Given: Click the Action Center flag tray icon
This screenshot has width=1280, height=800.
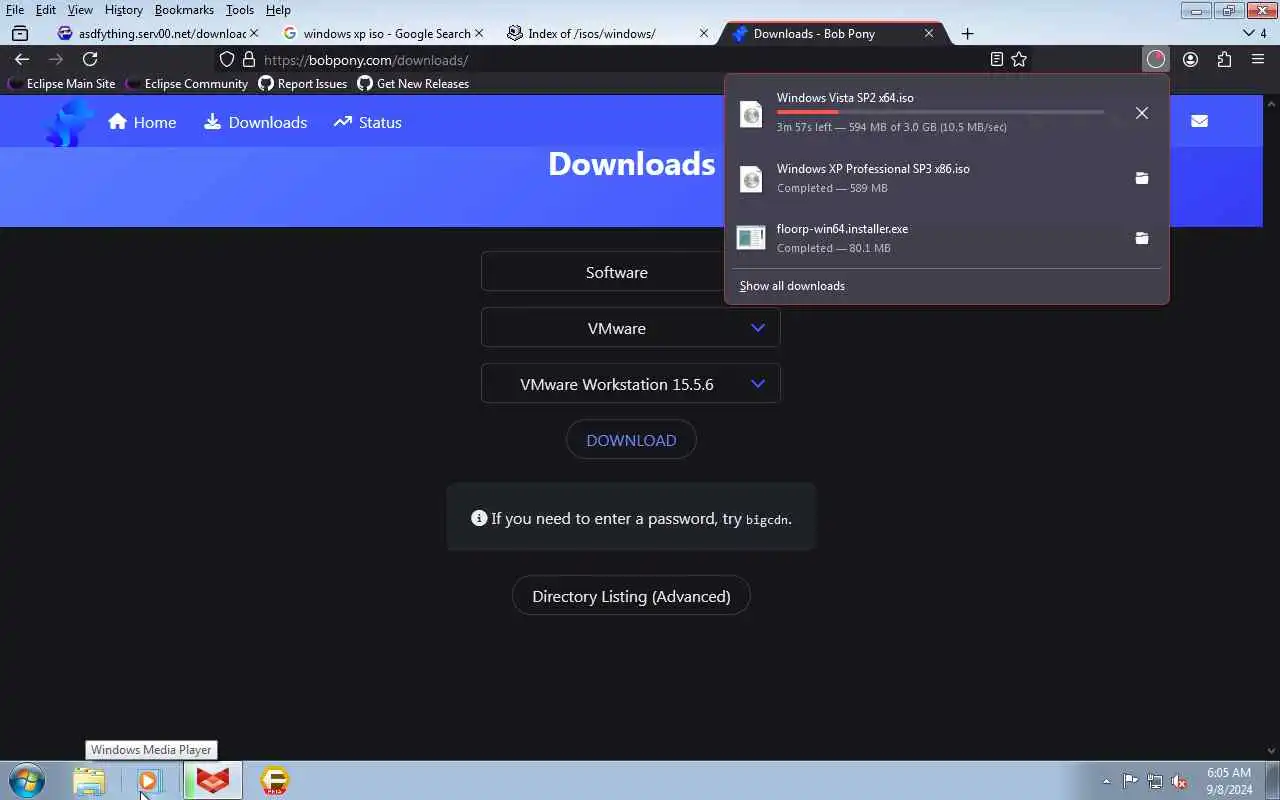Looking at the screenshot, I should tap(1130, 781).
